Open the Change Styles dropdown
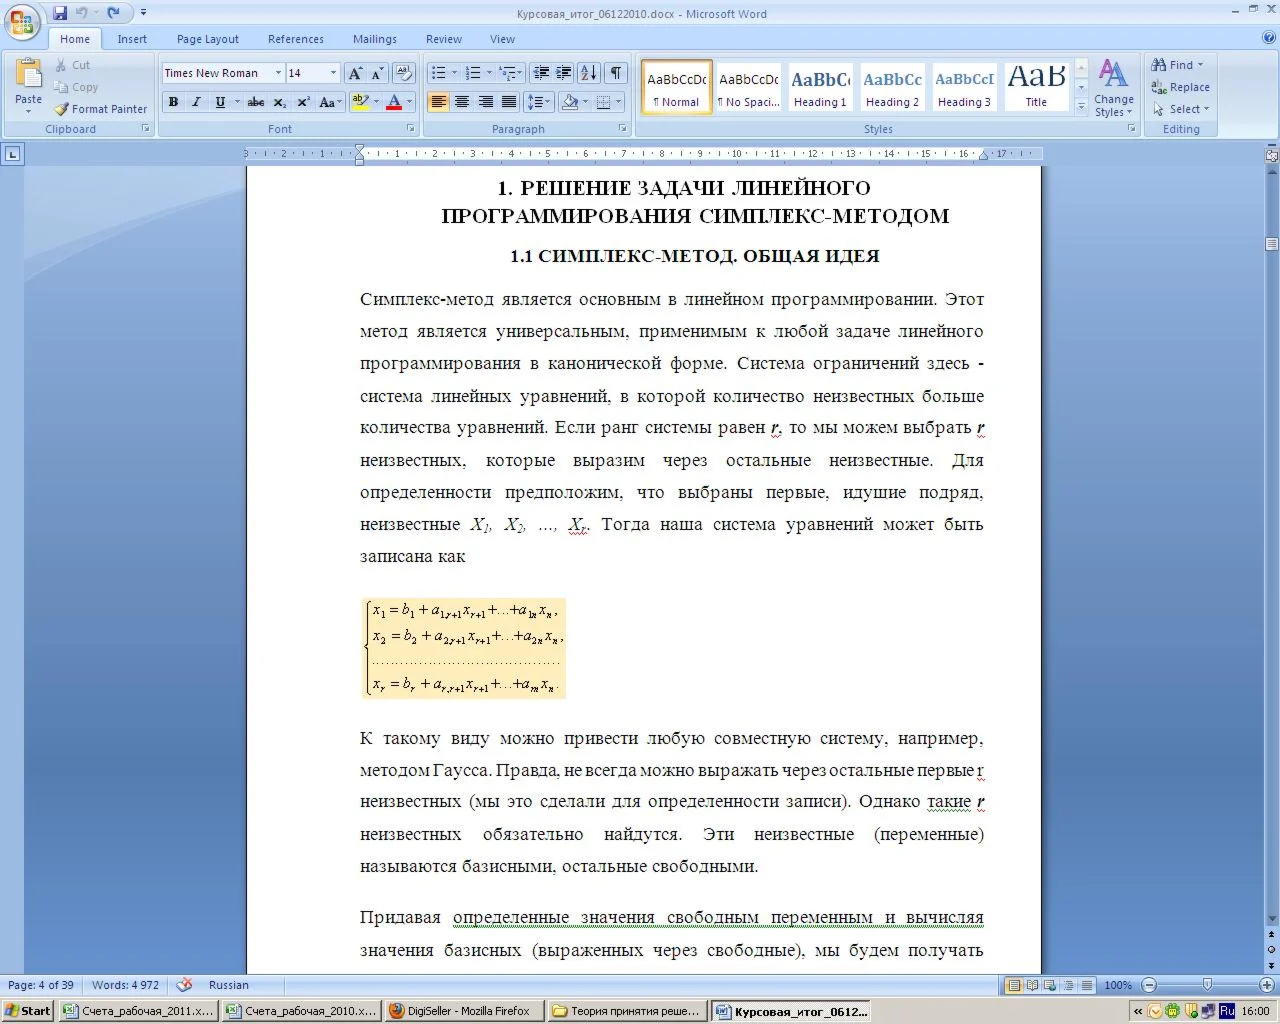Viewport: 1280px width, 1024px height. click(1113, 88)
